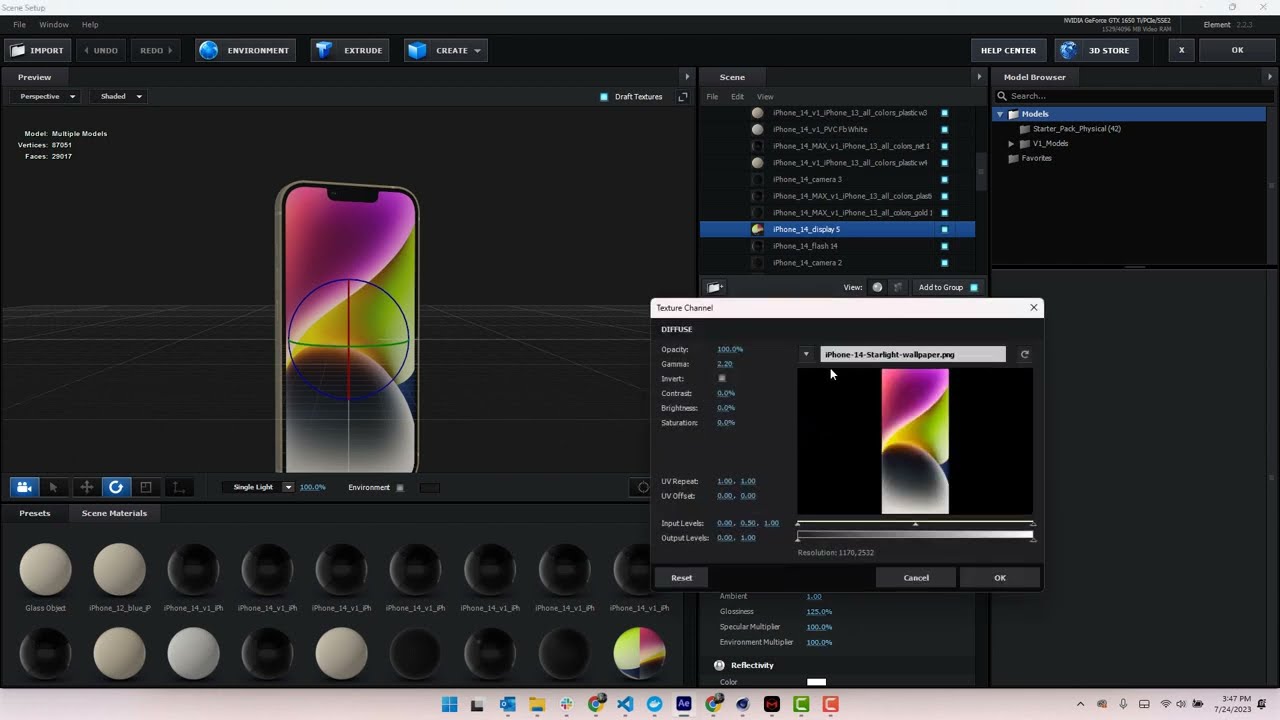This screenshot has width=1280, height=720.
Task: Open the File menu in the menu bar
Action: pos(19,24)
